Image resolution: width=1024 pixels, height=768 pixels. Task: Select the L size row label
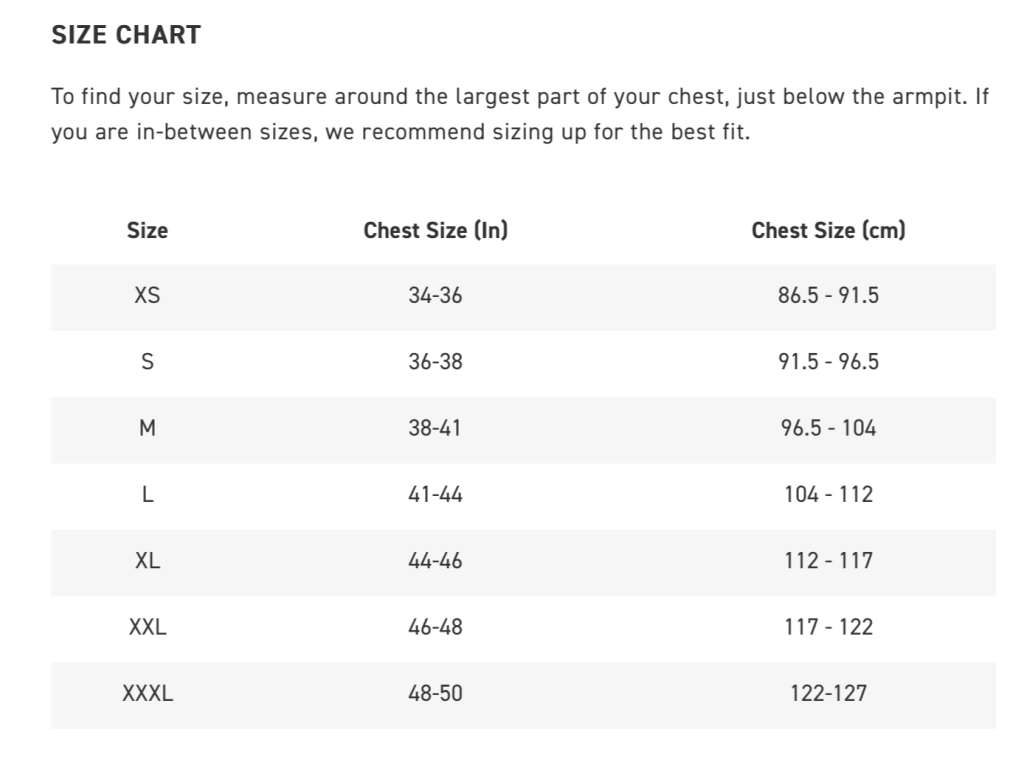click(147, 494)
